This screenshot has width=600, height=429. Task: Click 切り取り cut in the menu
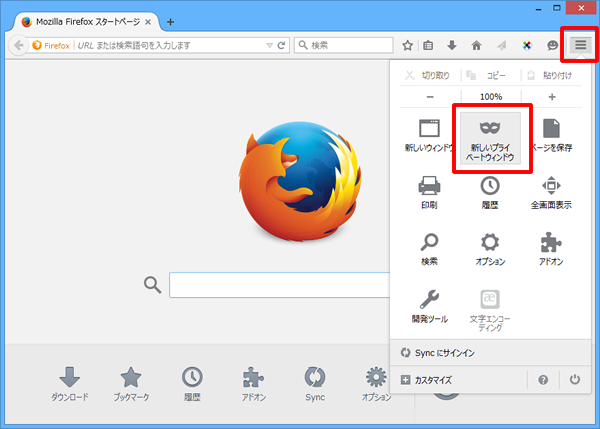coord(429,75)
